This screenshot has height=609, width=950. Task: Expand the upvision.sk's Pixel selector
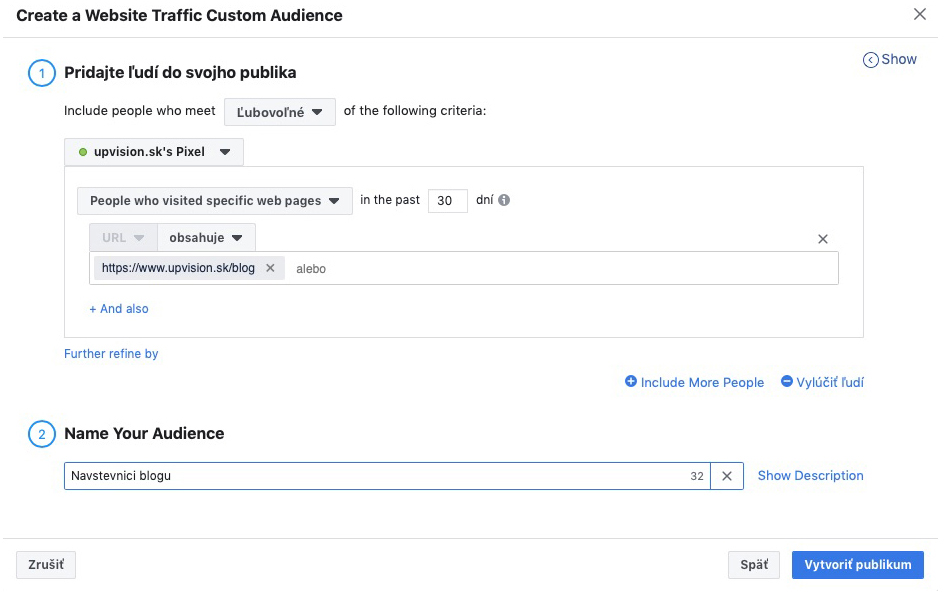[154, 152]
